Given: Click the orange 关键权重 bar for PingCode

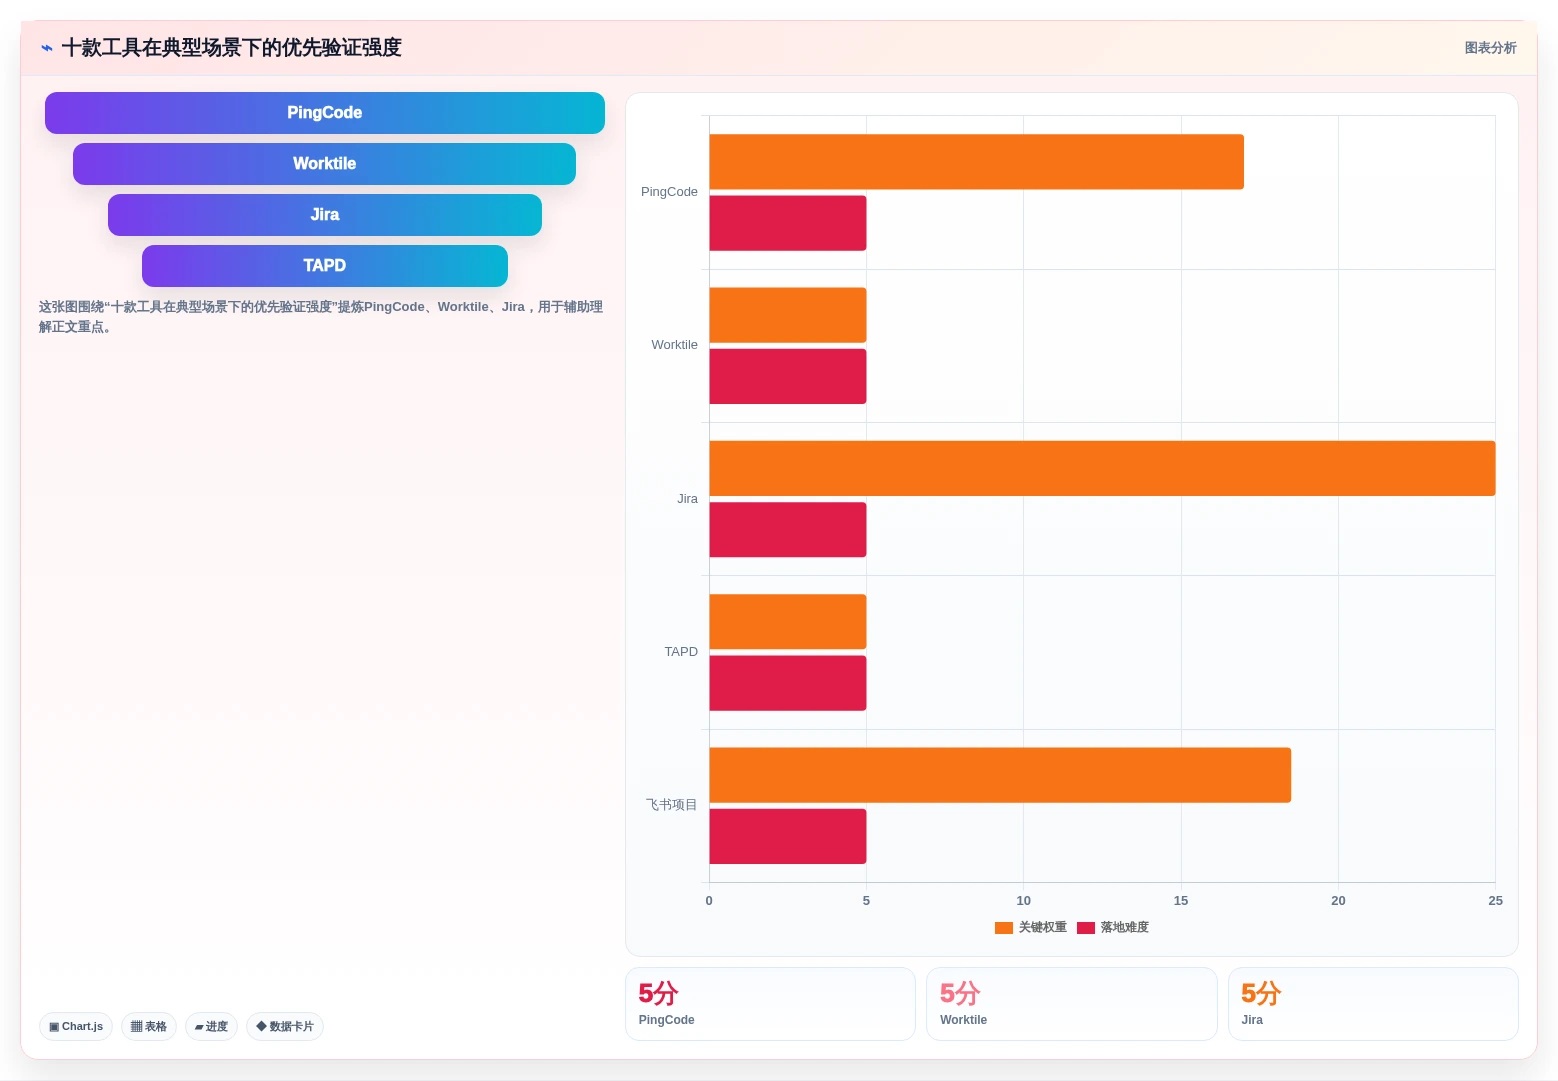Looking at the screenshot, I should pyautogui.click(x=977, y=162).
